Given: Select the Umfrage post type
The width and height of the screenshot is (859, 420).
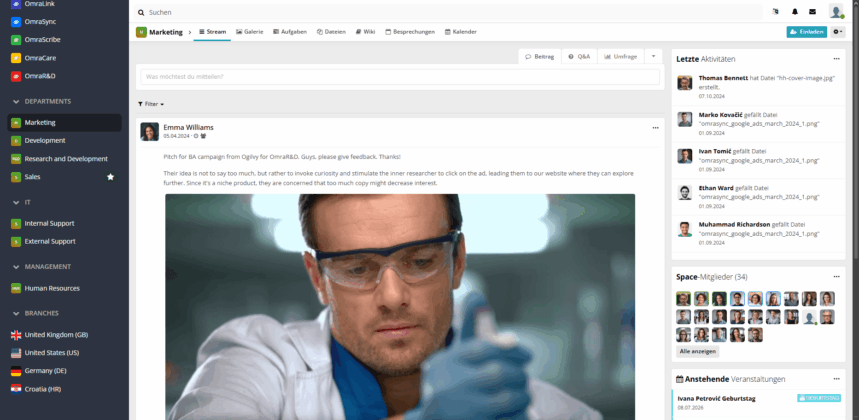Looking at the screenshot, I should click(x=620, y=56).
